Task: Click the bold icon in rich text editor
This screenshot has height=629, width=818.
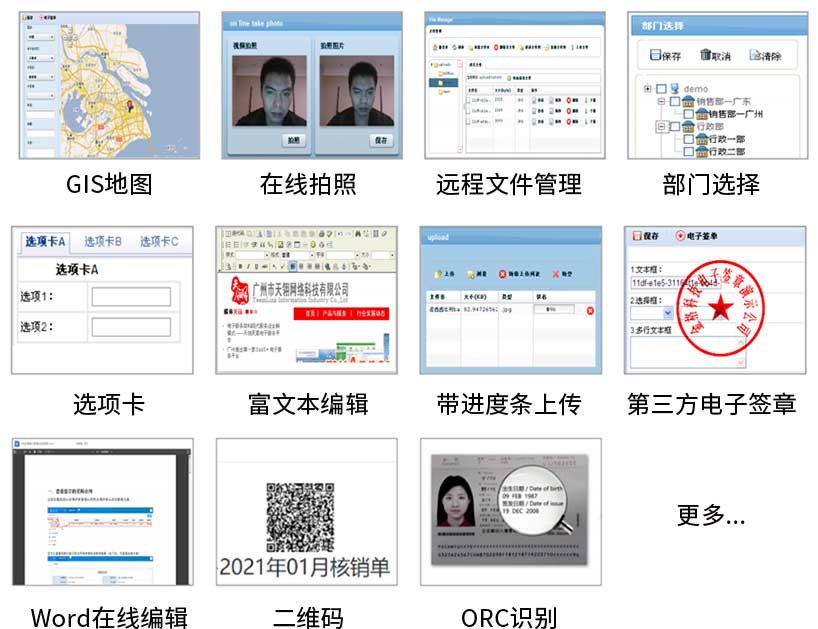Action: (240, 266)
